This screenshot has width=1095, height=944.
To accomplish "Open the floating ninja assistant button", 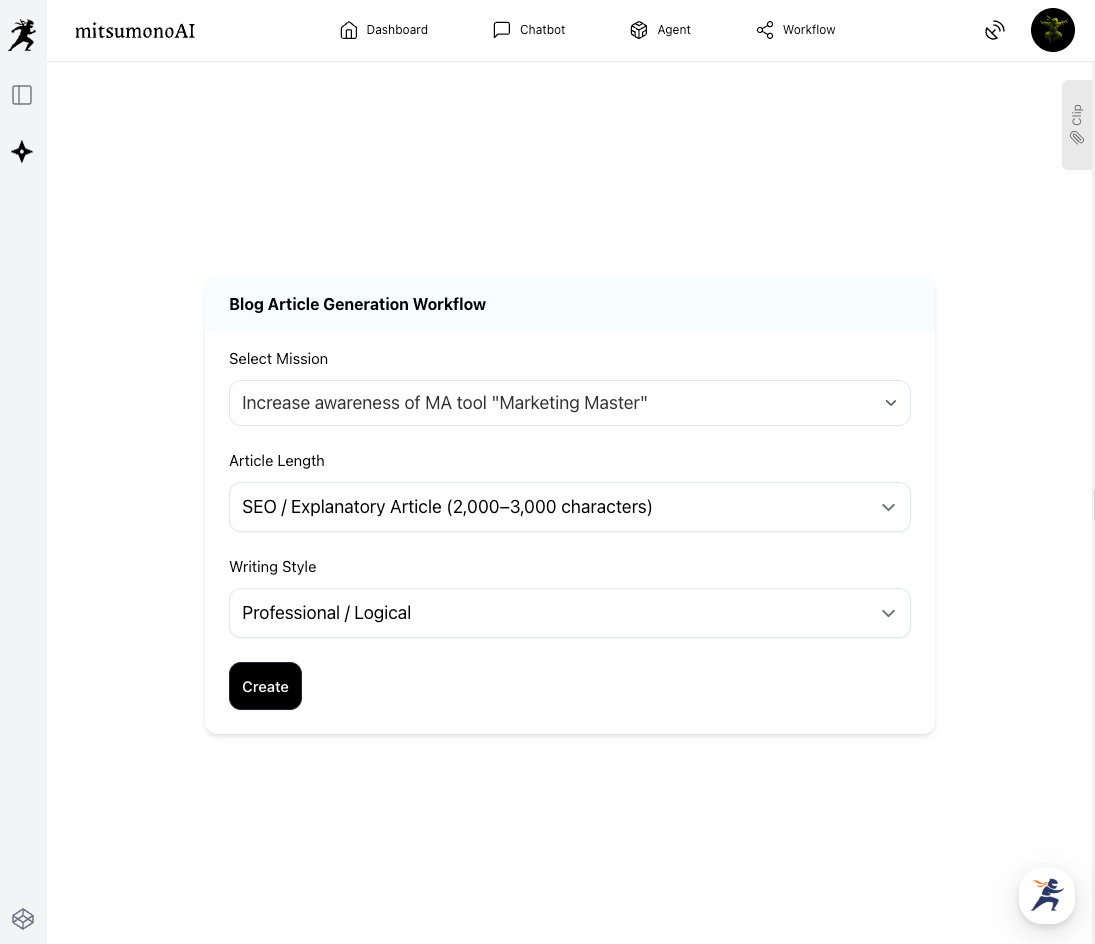I will 1046,895.
